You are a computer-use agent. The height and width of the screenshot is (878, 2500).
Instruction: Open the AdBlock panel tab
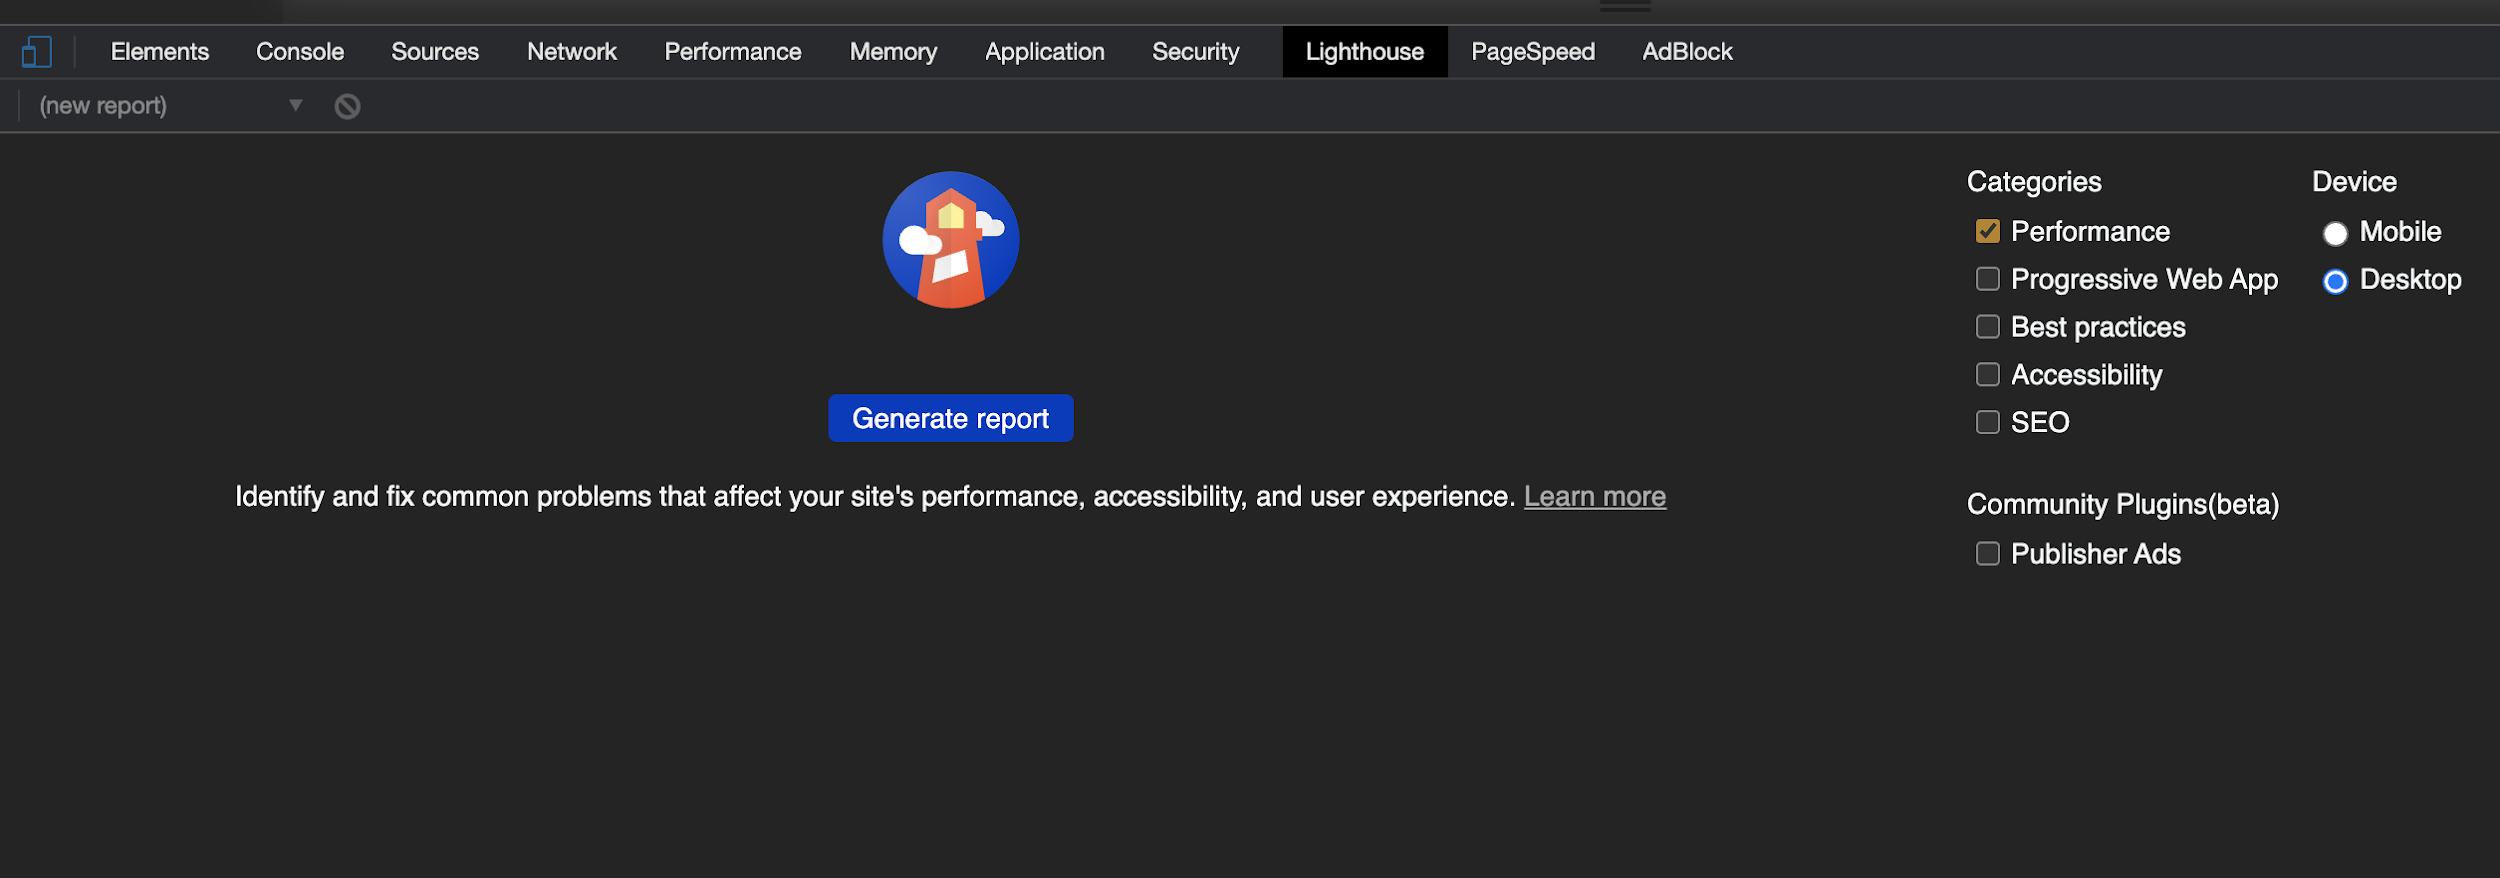click(1686, 52)
